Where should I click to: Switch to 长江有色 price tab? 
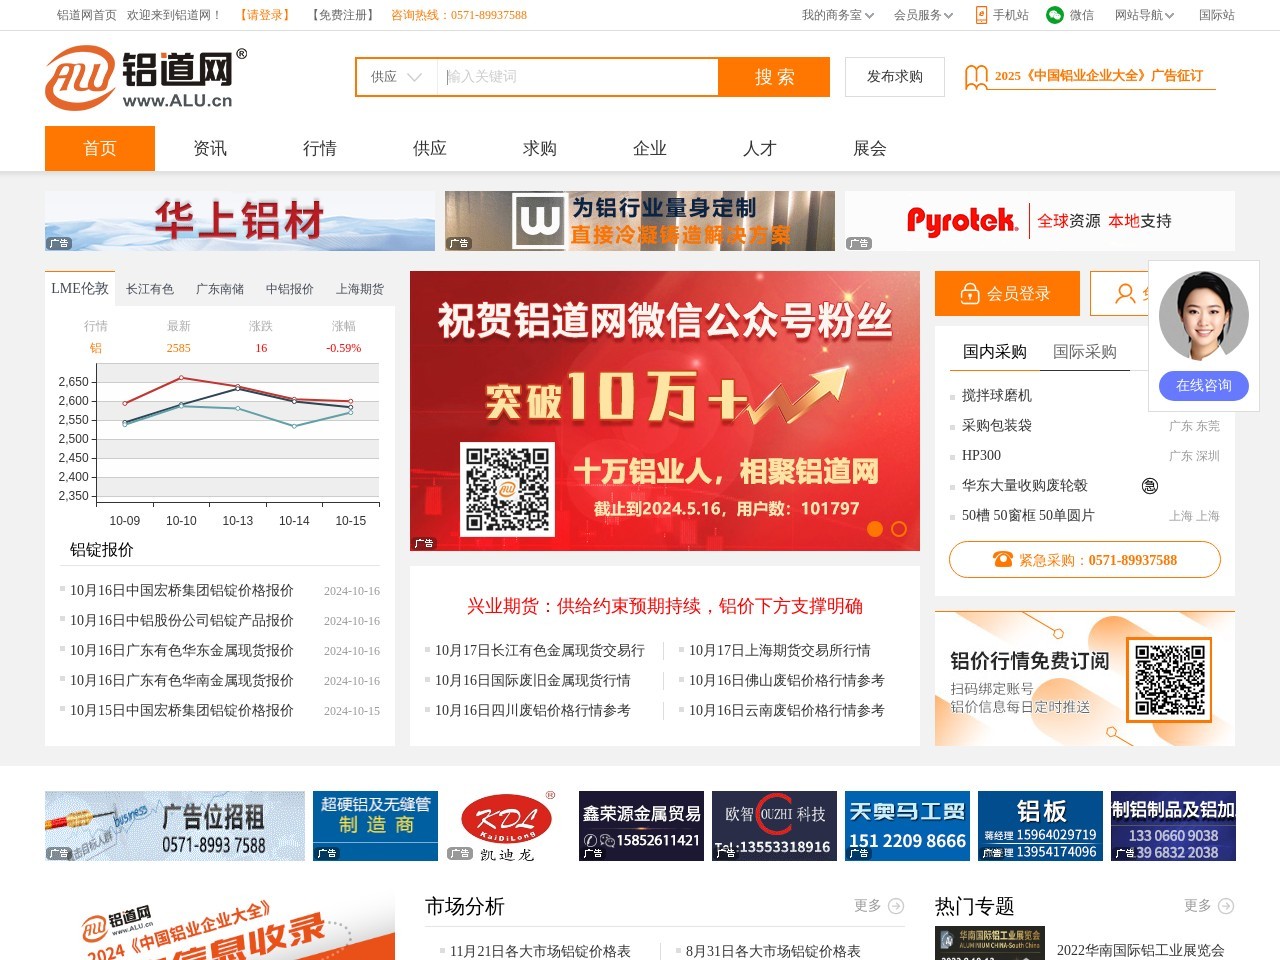(x=150, y=289)
